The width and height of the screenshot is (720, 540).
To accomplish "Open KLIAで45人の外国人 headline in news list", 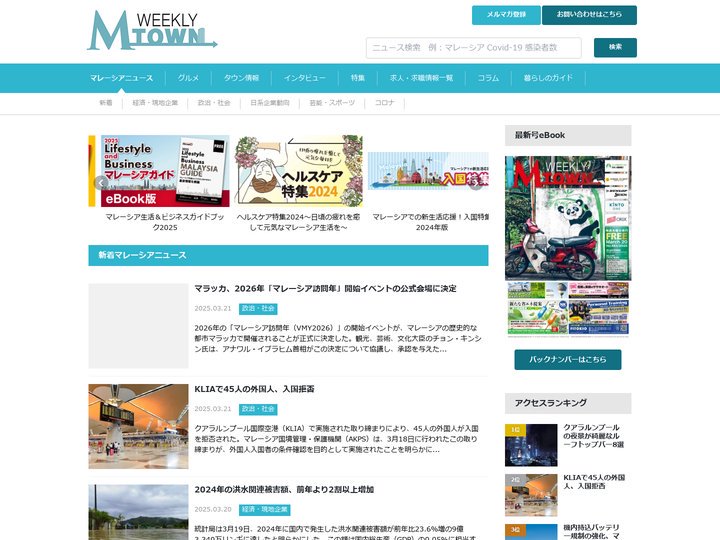I will [x=254, y=389].
